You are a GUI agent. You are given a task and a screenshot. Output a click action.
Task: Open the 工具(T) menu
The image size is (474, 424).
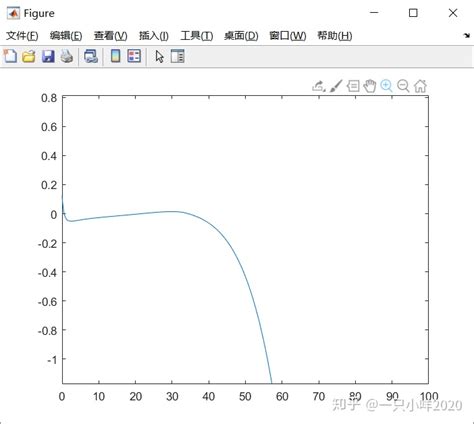point(197,36)
